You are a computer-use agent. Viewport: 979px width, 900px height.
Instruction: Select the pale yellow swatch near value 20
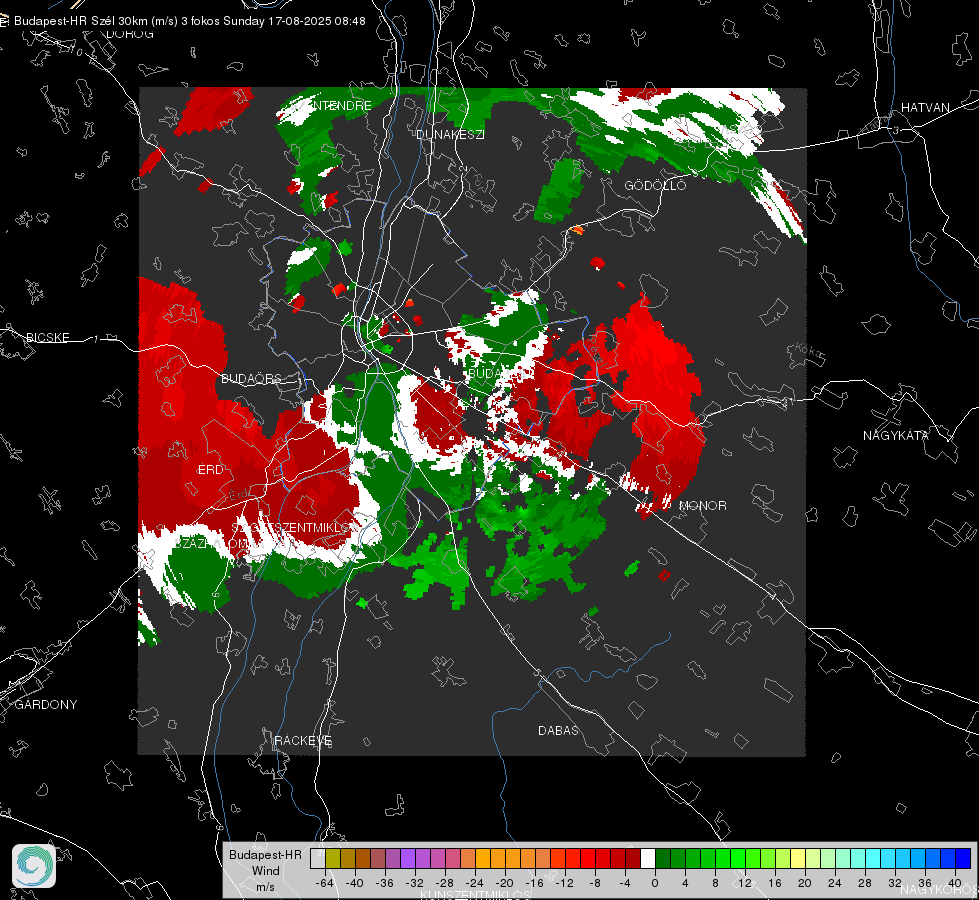[x=798, y=858]
